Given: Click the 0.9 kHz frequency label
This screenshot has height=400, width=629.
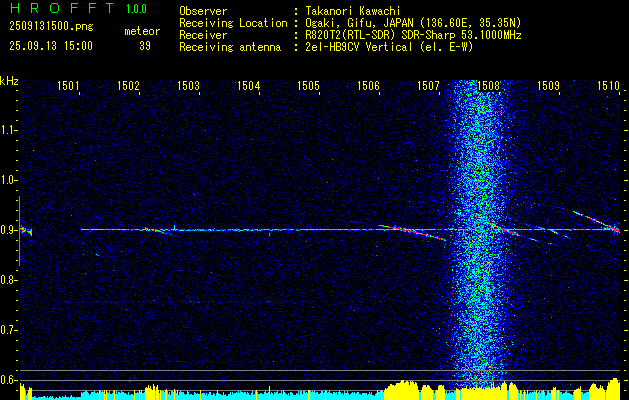Looking at the screenshot, I should pyautogui.click(x=7, y=230).
